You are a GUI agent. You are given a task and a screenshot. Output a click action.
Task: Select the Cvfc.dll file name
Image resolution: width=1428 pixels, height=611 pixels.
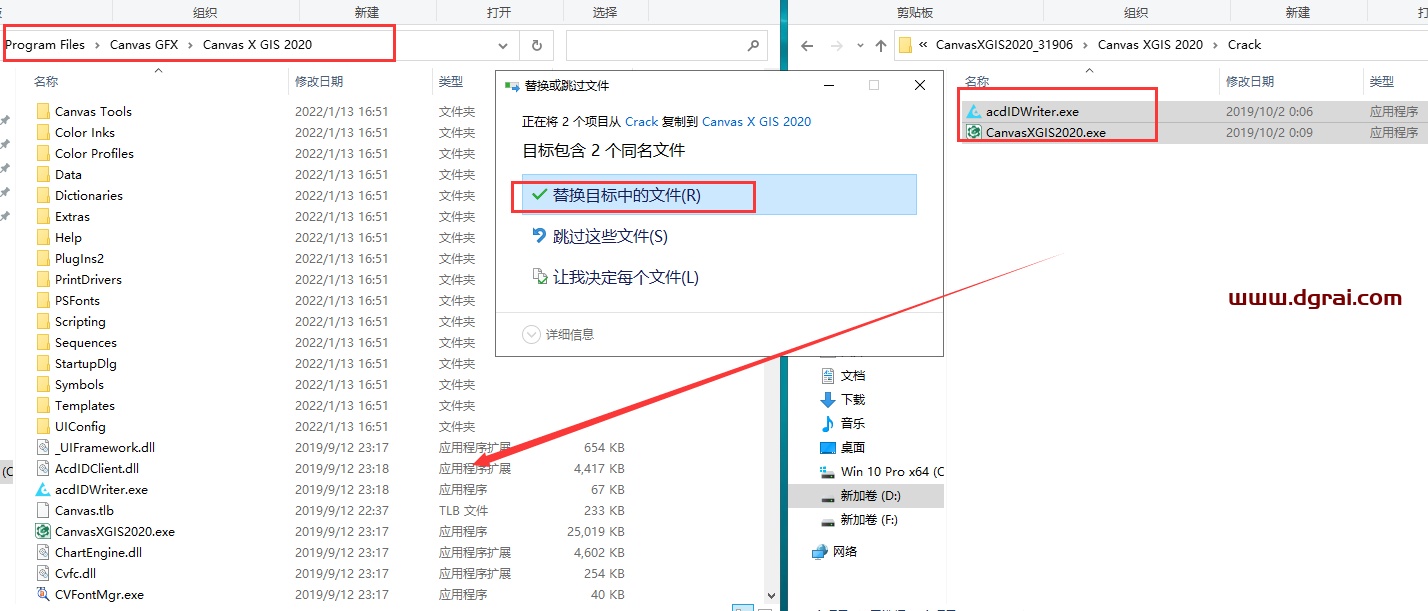(75, 573)
